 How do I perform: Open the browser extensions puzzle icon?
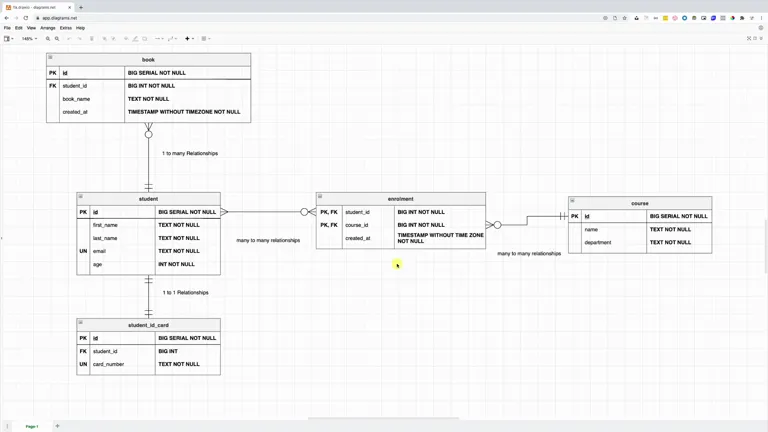742,18
